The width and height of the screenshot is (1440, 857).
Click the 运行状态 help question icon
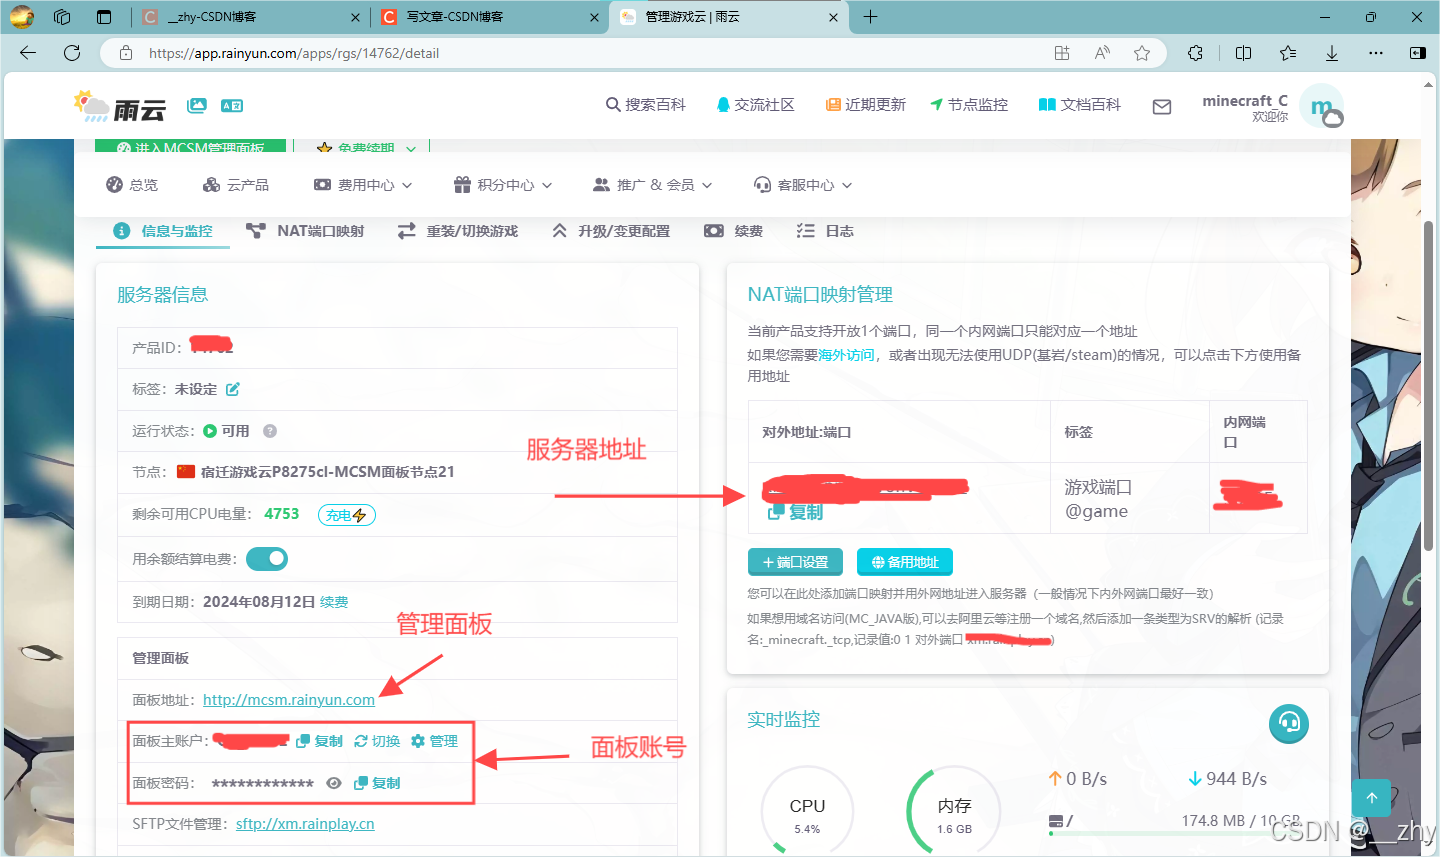270,431
